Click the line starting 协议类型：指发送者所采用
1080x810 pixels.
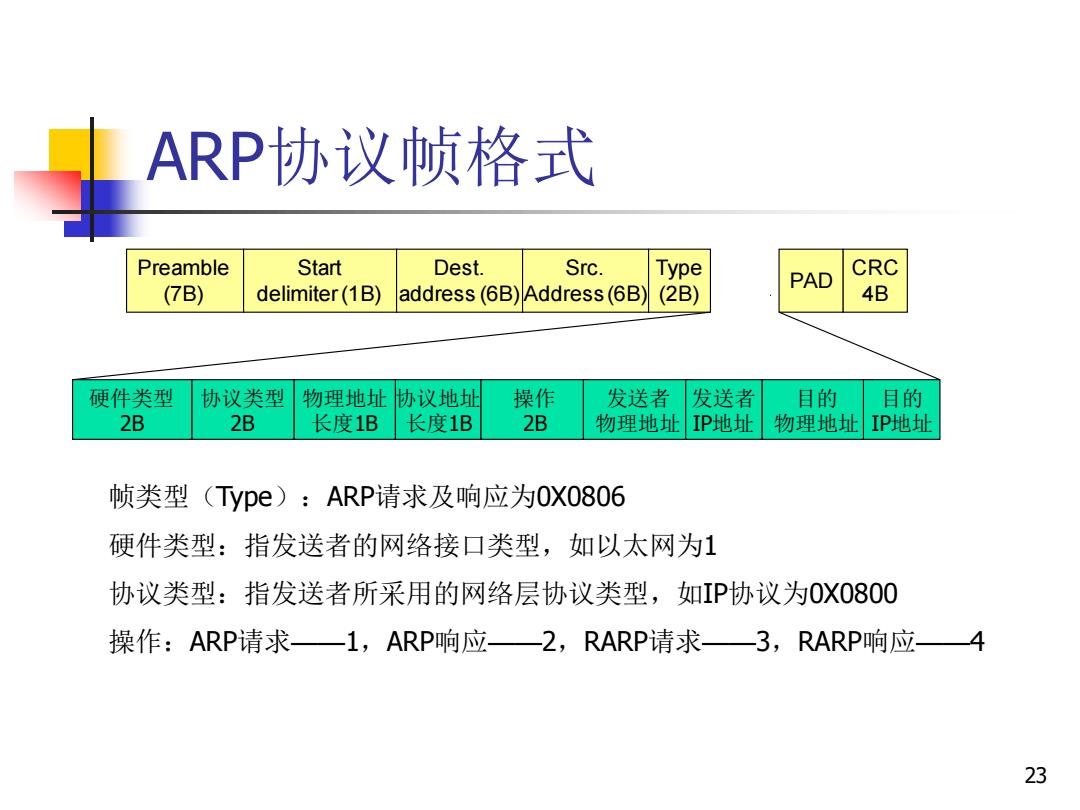(x=503, y=593)
